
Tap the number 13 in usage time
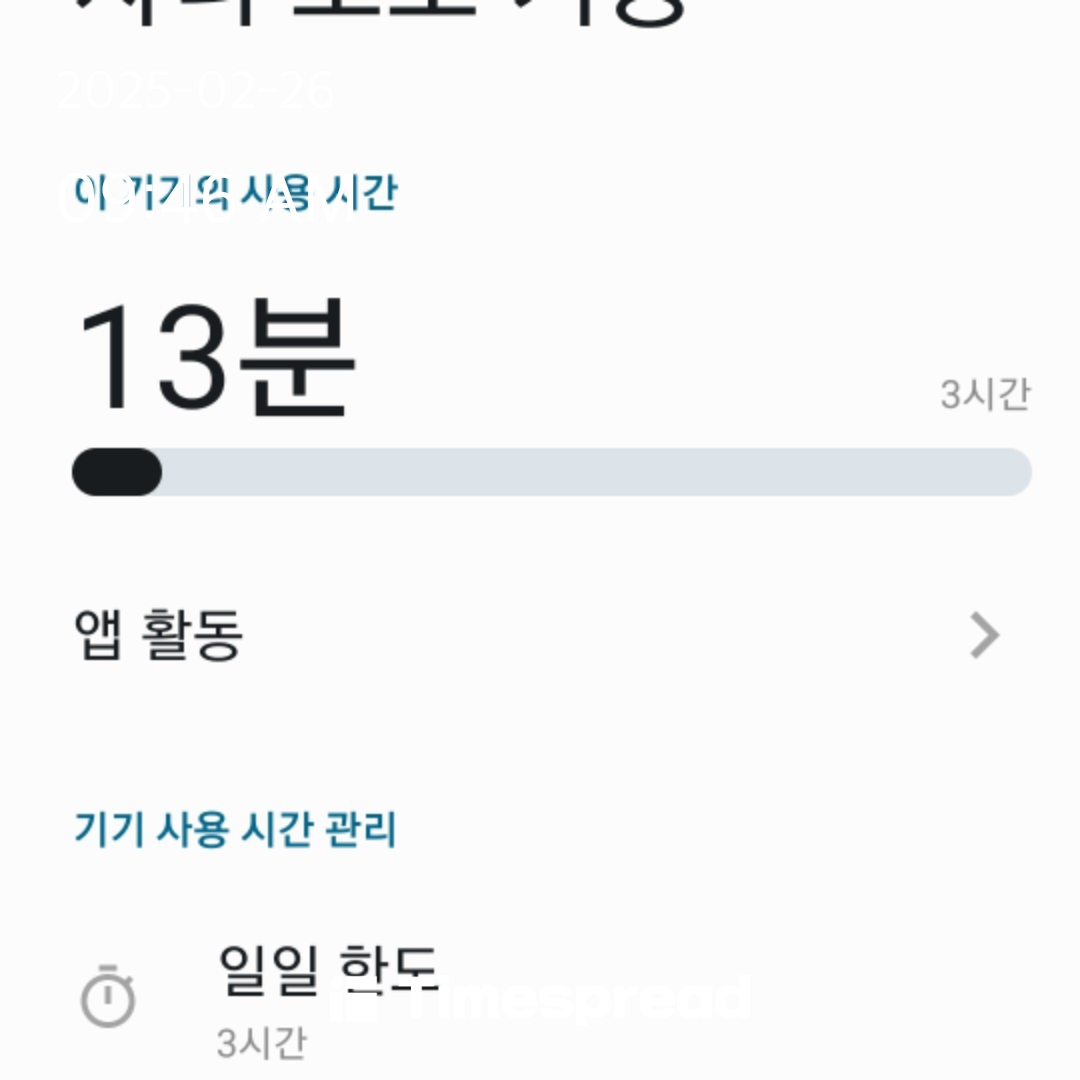(153, 358)
